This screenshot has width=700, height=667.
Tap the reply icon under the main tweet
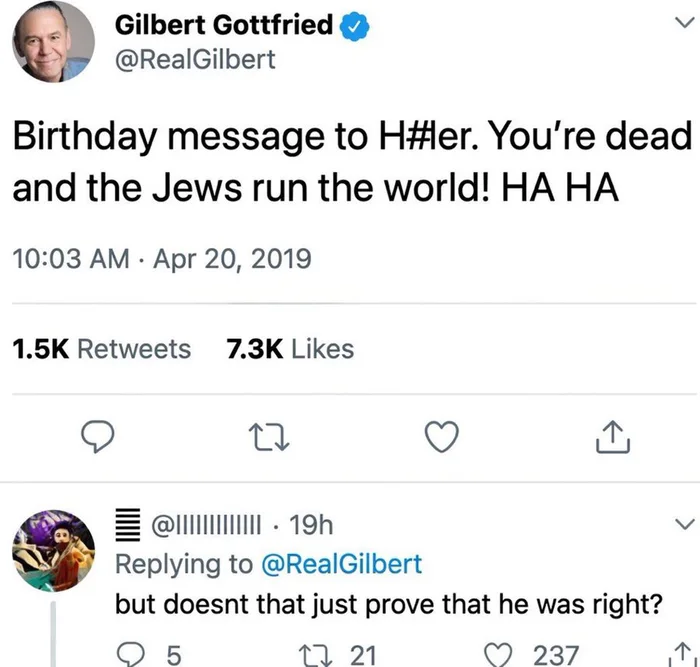coord(97,437)
